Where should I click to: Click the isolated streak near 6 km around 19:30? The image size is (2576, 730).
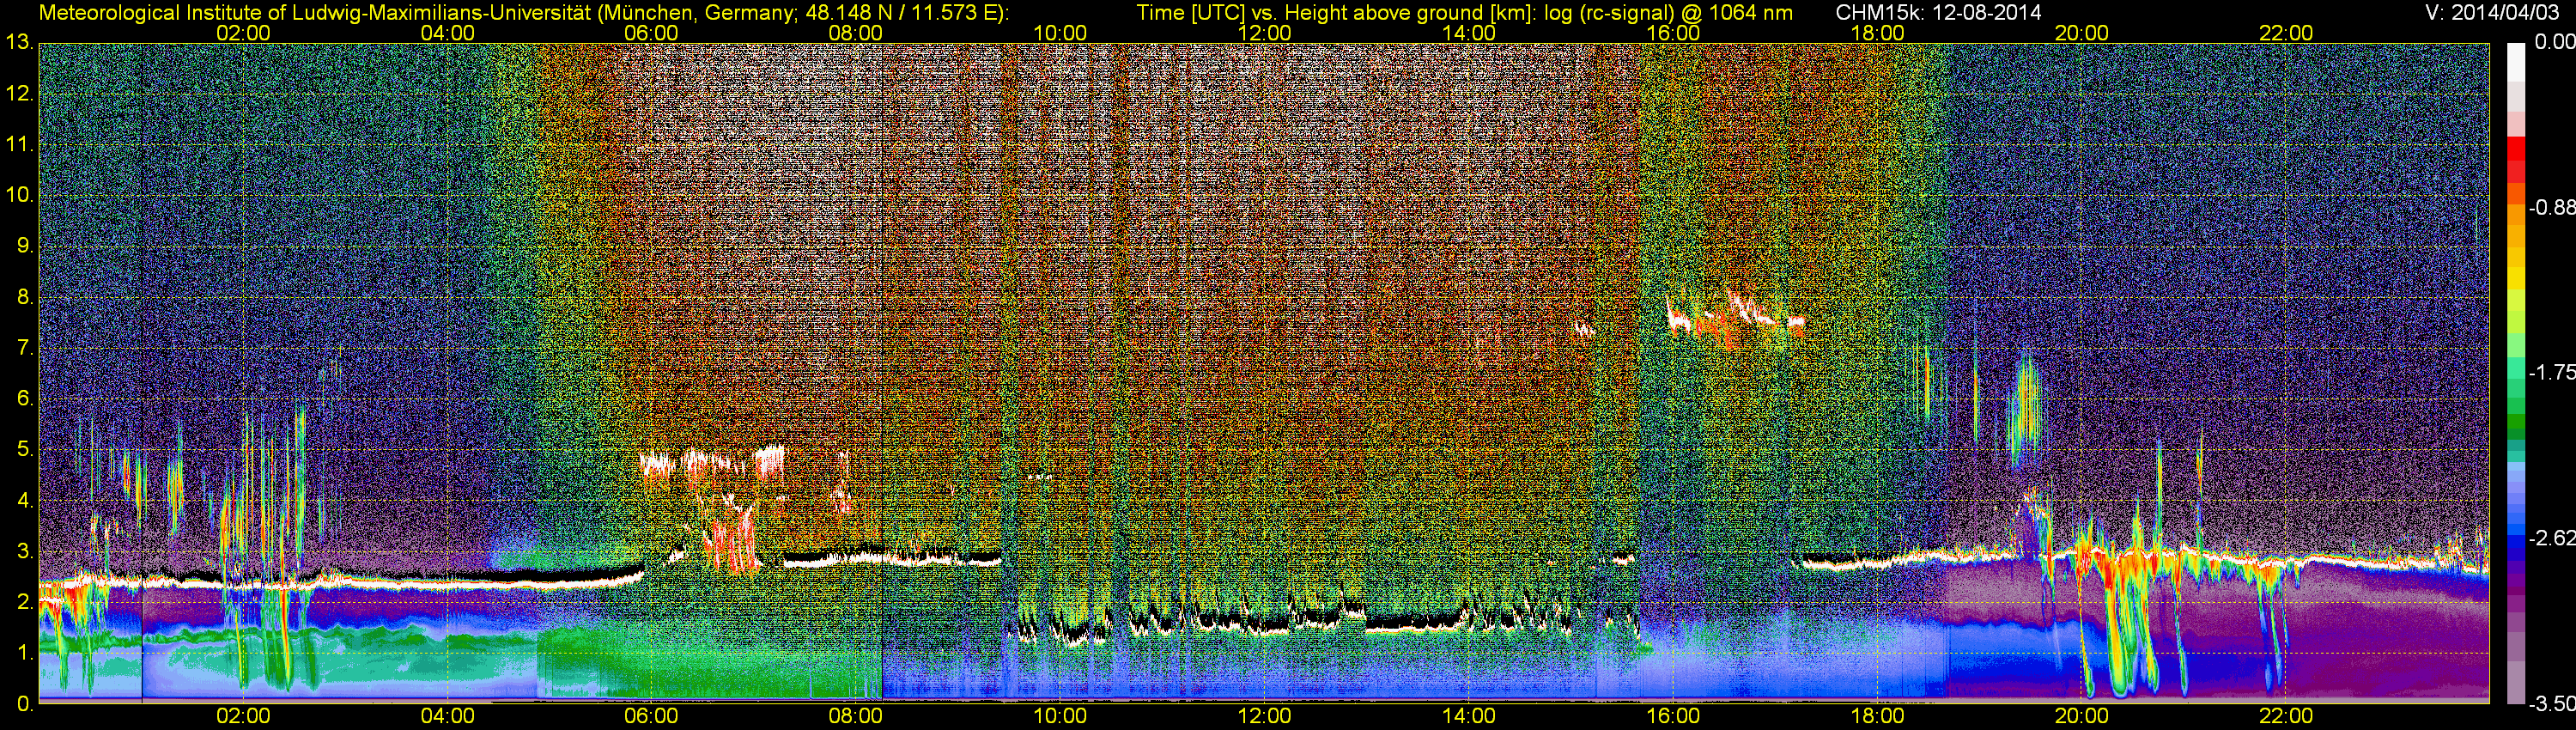(x=2027, y=409)
